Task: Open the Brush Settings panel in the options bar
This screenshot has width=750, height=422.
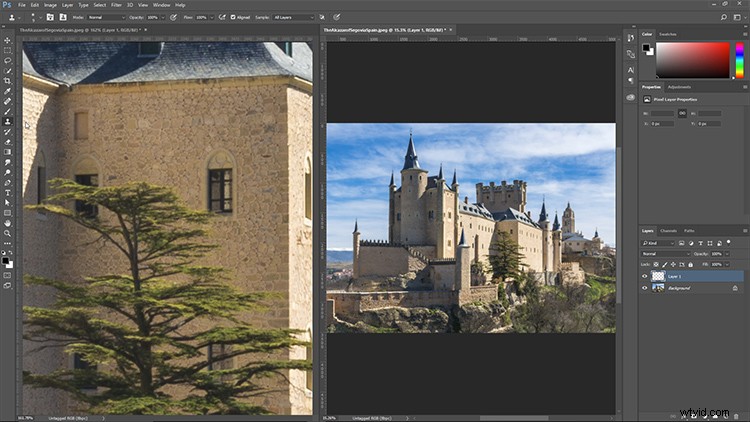Action: (x=50, y=17)
